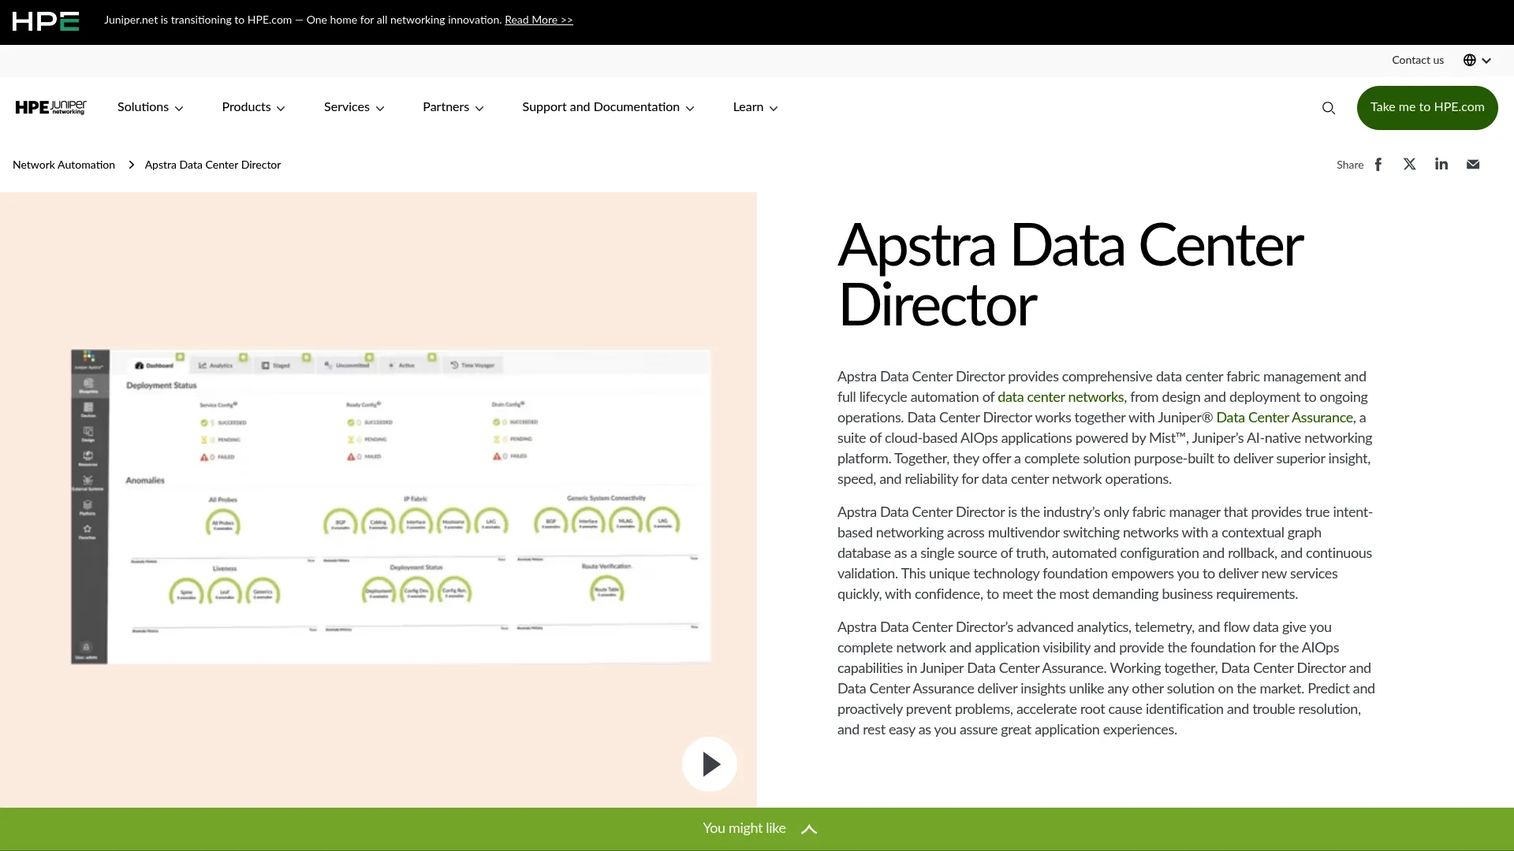Click the HPE logo in top banner

point(45,21)
